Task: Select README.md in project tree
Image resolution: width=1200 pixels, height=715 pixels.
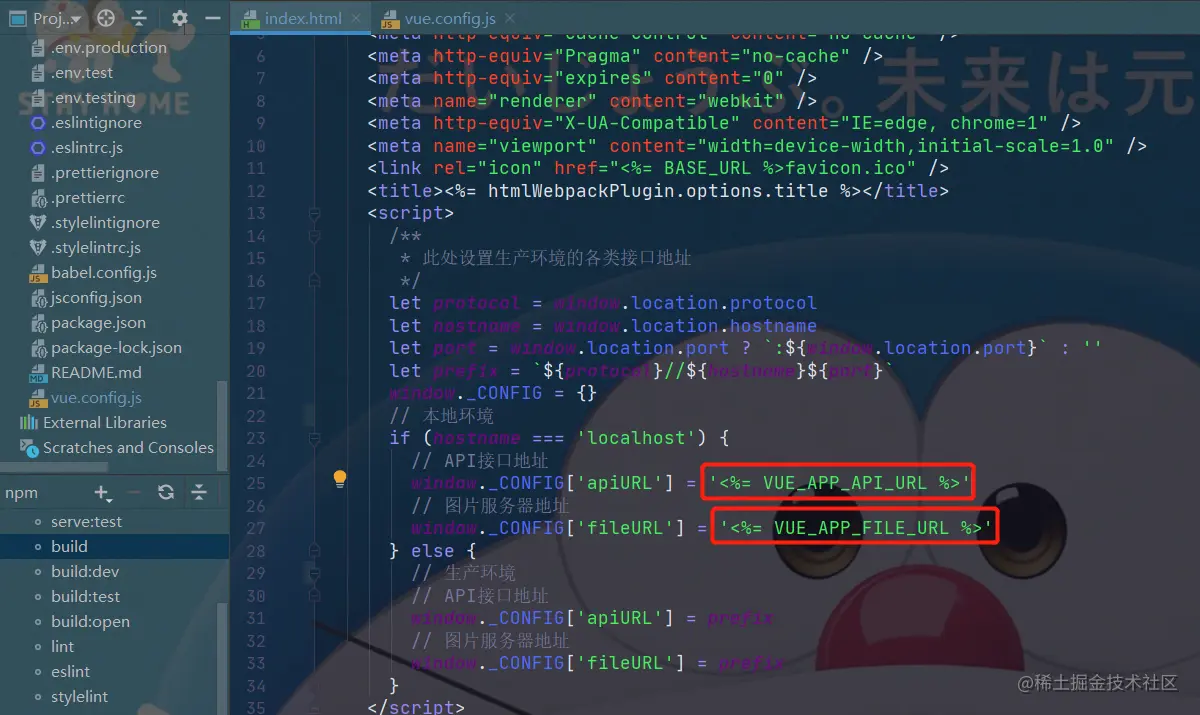Action: (96, 373)
